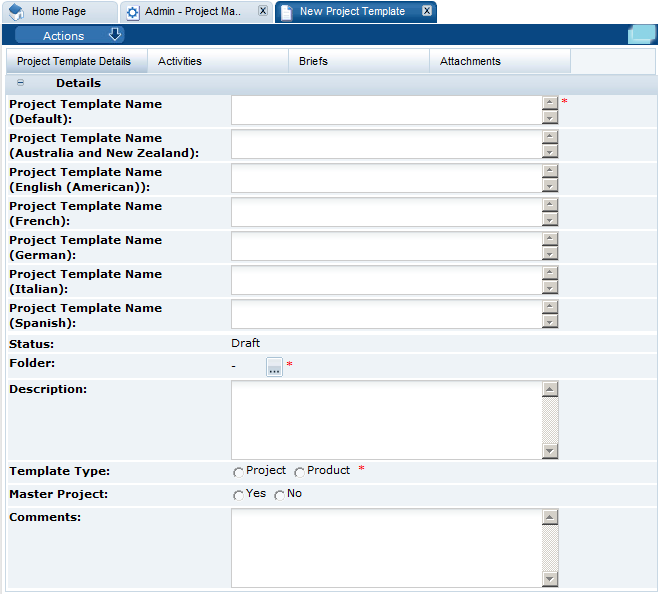Open the Folder browse (...) button
Viewport: 658px width, 594px height.
coord(274,366)
